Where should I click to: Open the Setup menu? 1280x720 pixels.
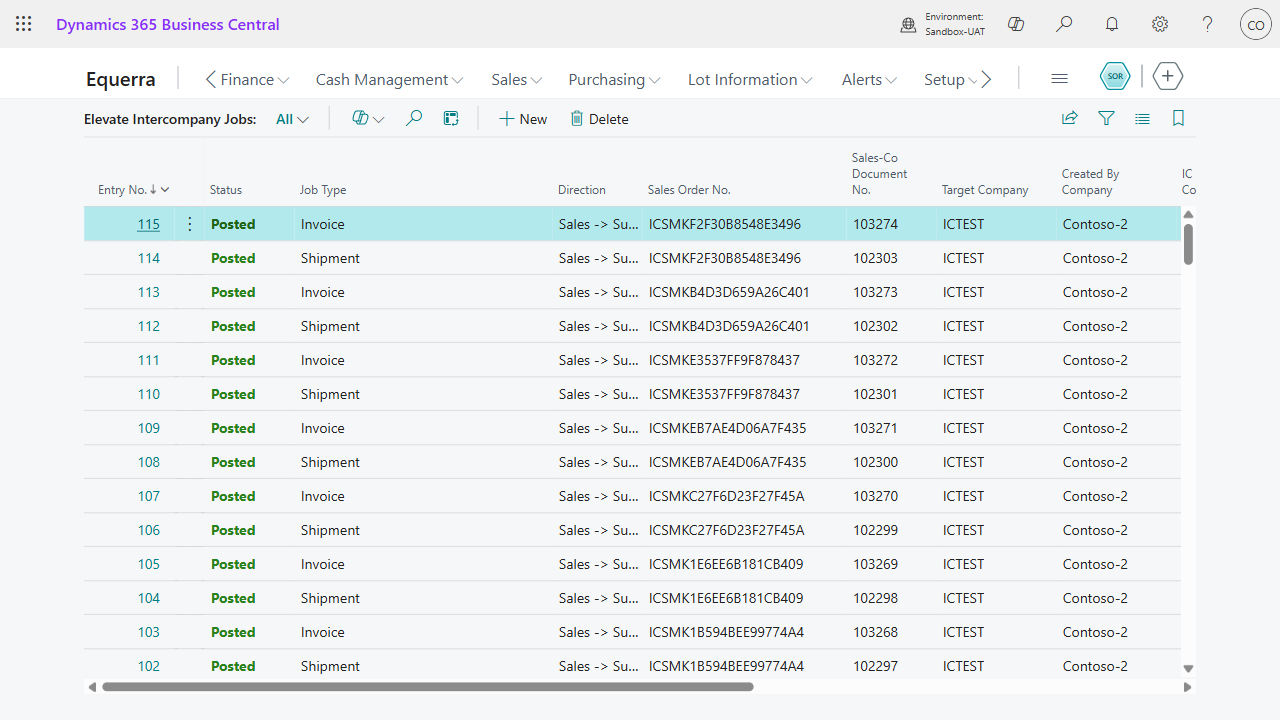pyautogui.click(x=950, y=79)
